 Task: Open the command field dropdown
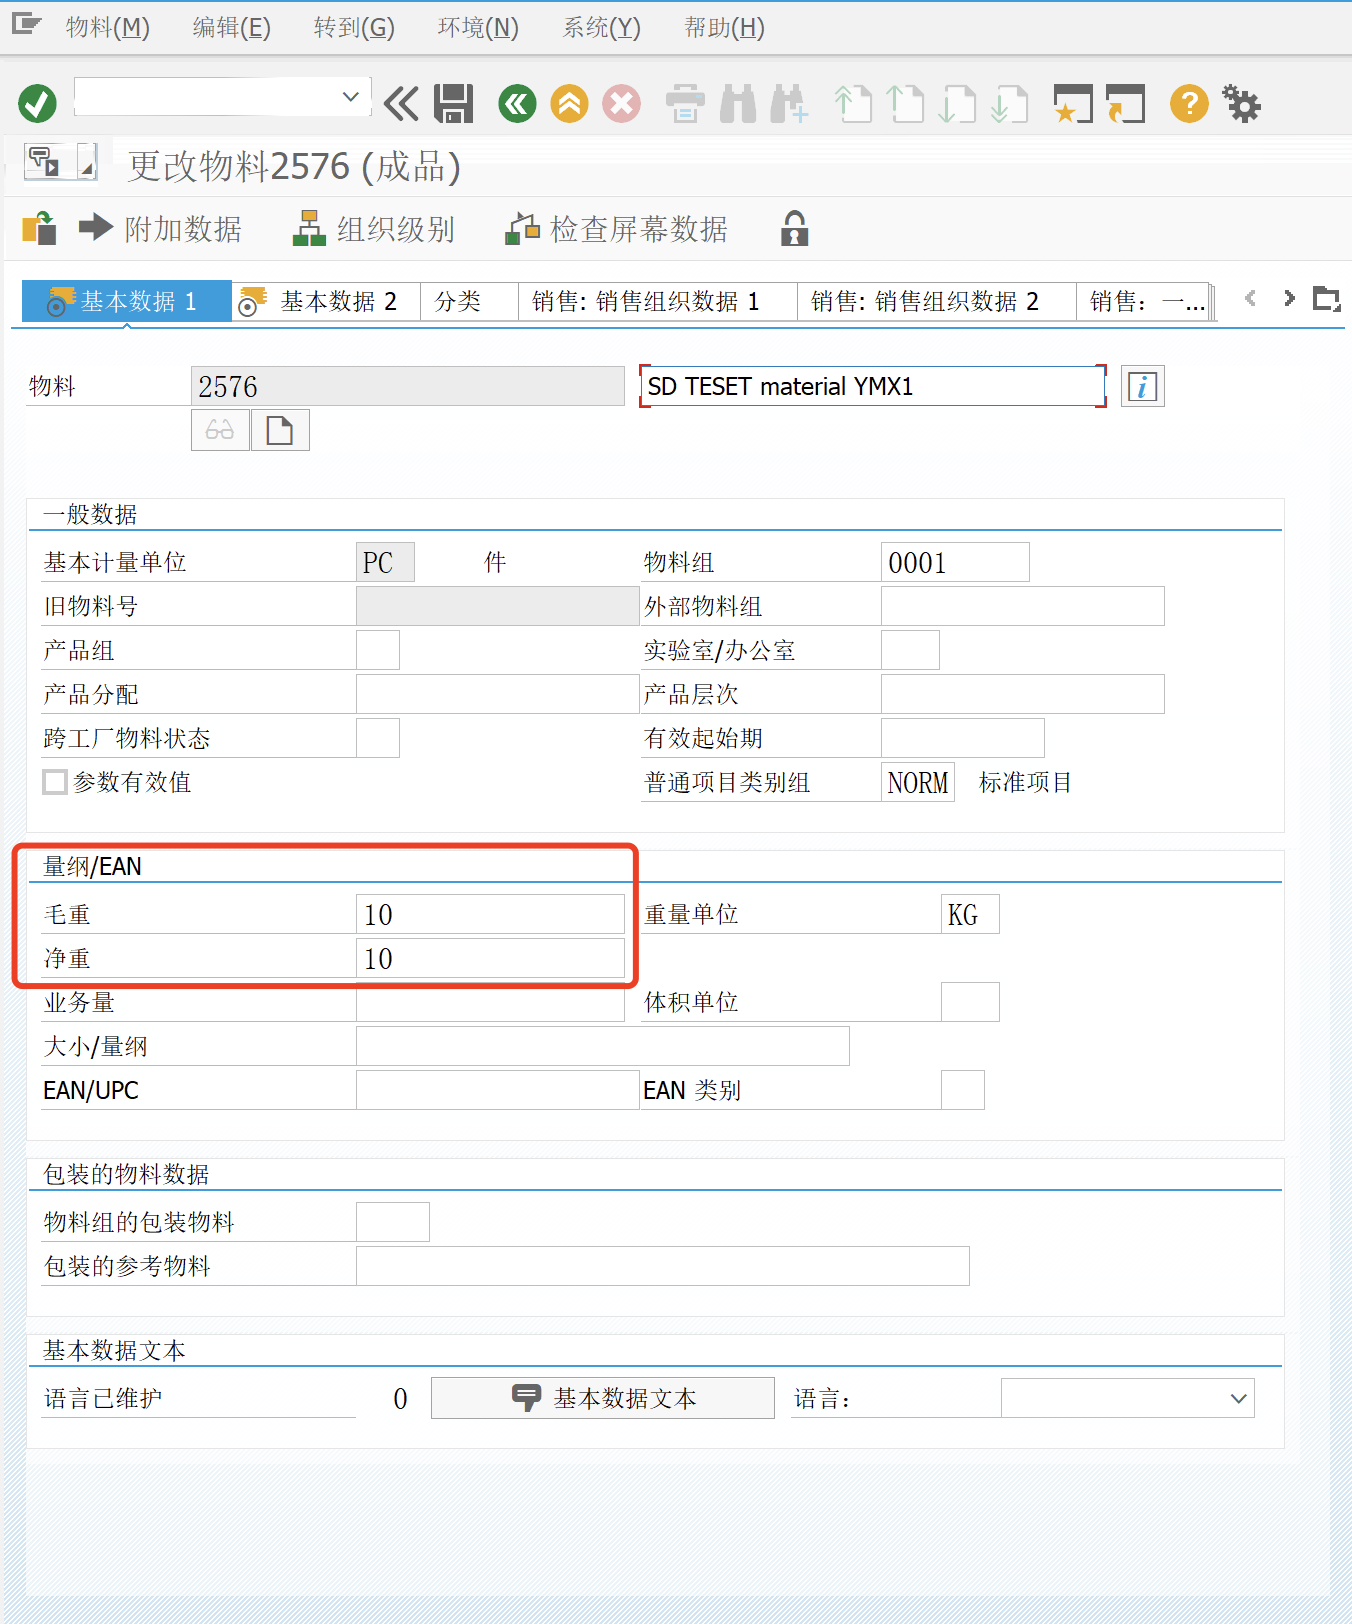(x=350, y=97)
